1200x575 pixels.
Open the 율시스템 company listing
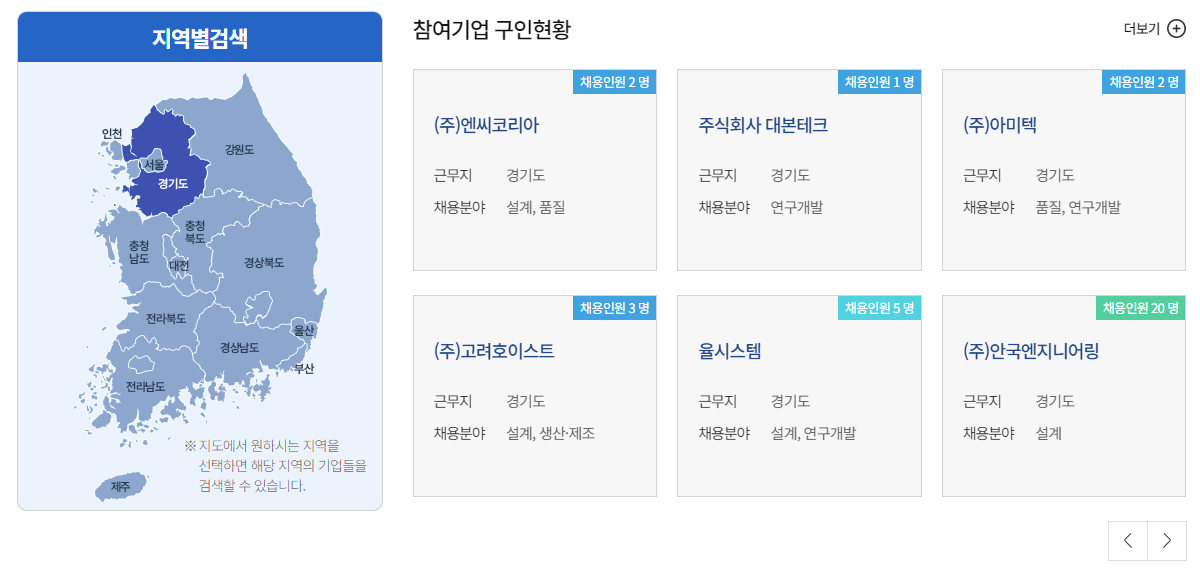pyautogui.click(x=799, y=396)
